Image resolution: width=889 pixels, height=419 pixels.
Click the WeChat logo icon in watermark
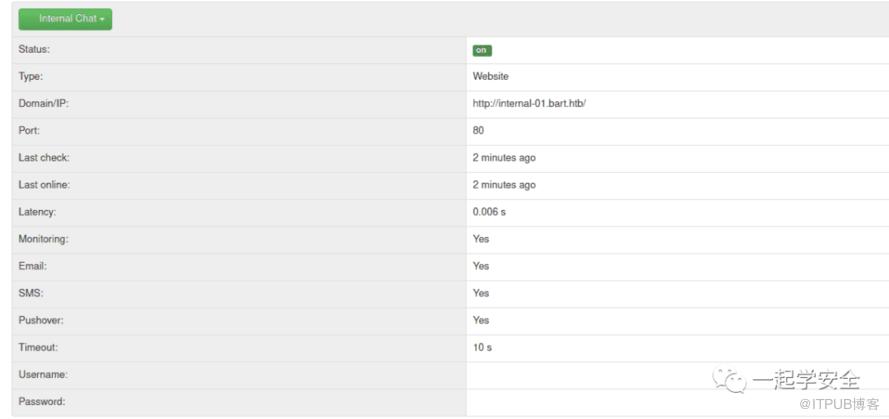pos(729,380)
